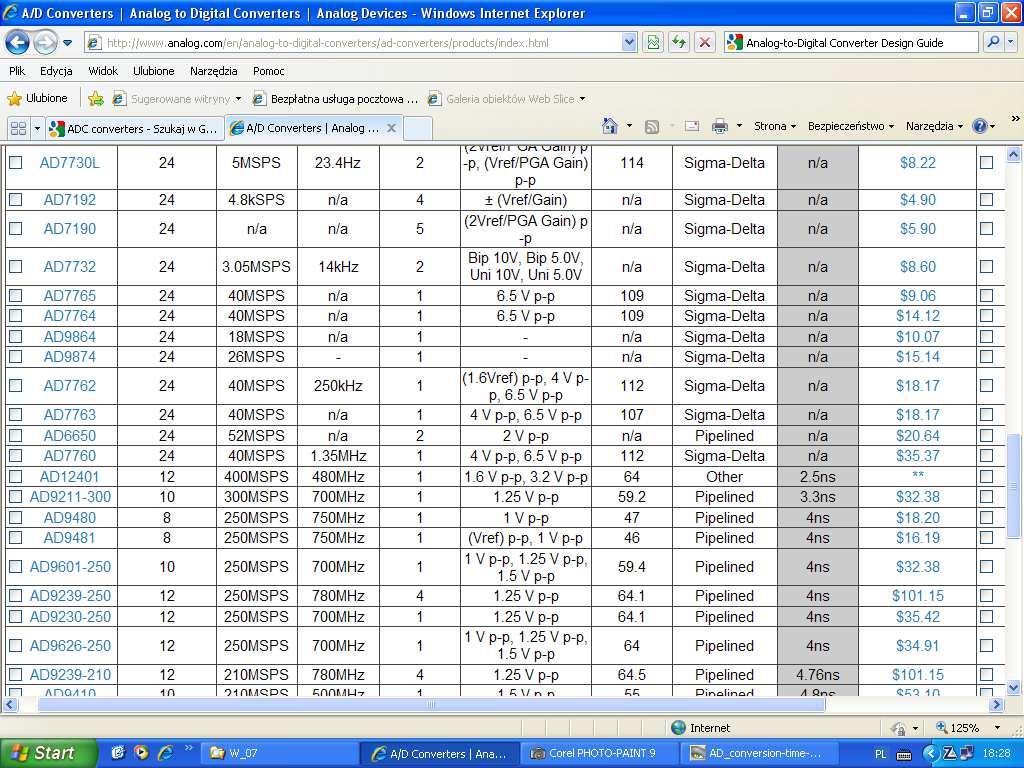Click the vertical scrollbar down arrow
Viewport: 1024px width, 768px height.
1013,688
